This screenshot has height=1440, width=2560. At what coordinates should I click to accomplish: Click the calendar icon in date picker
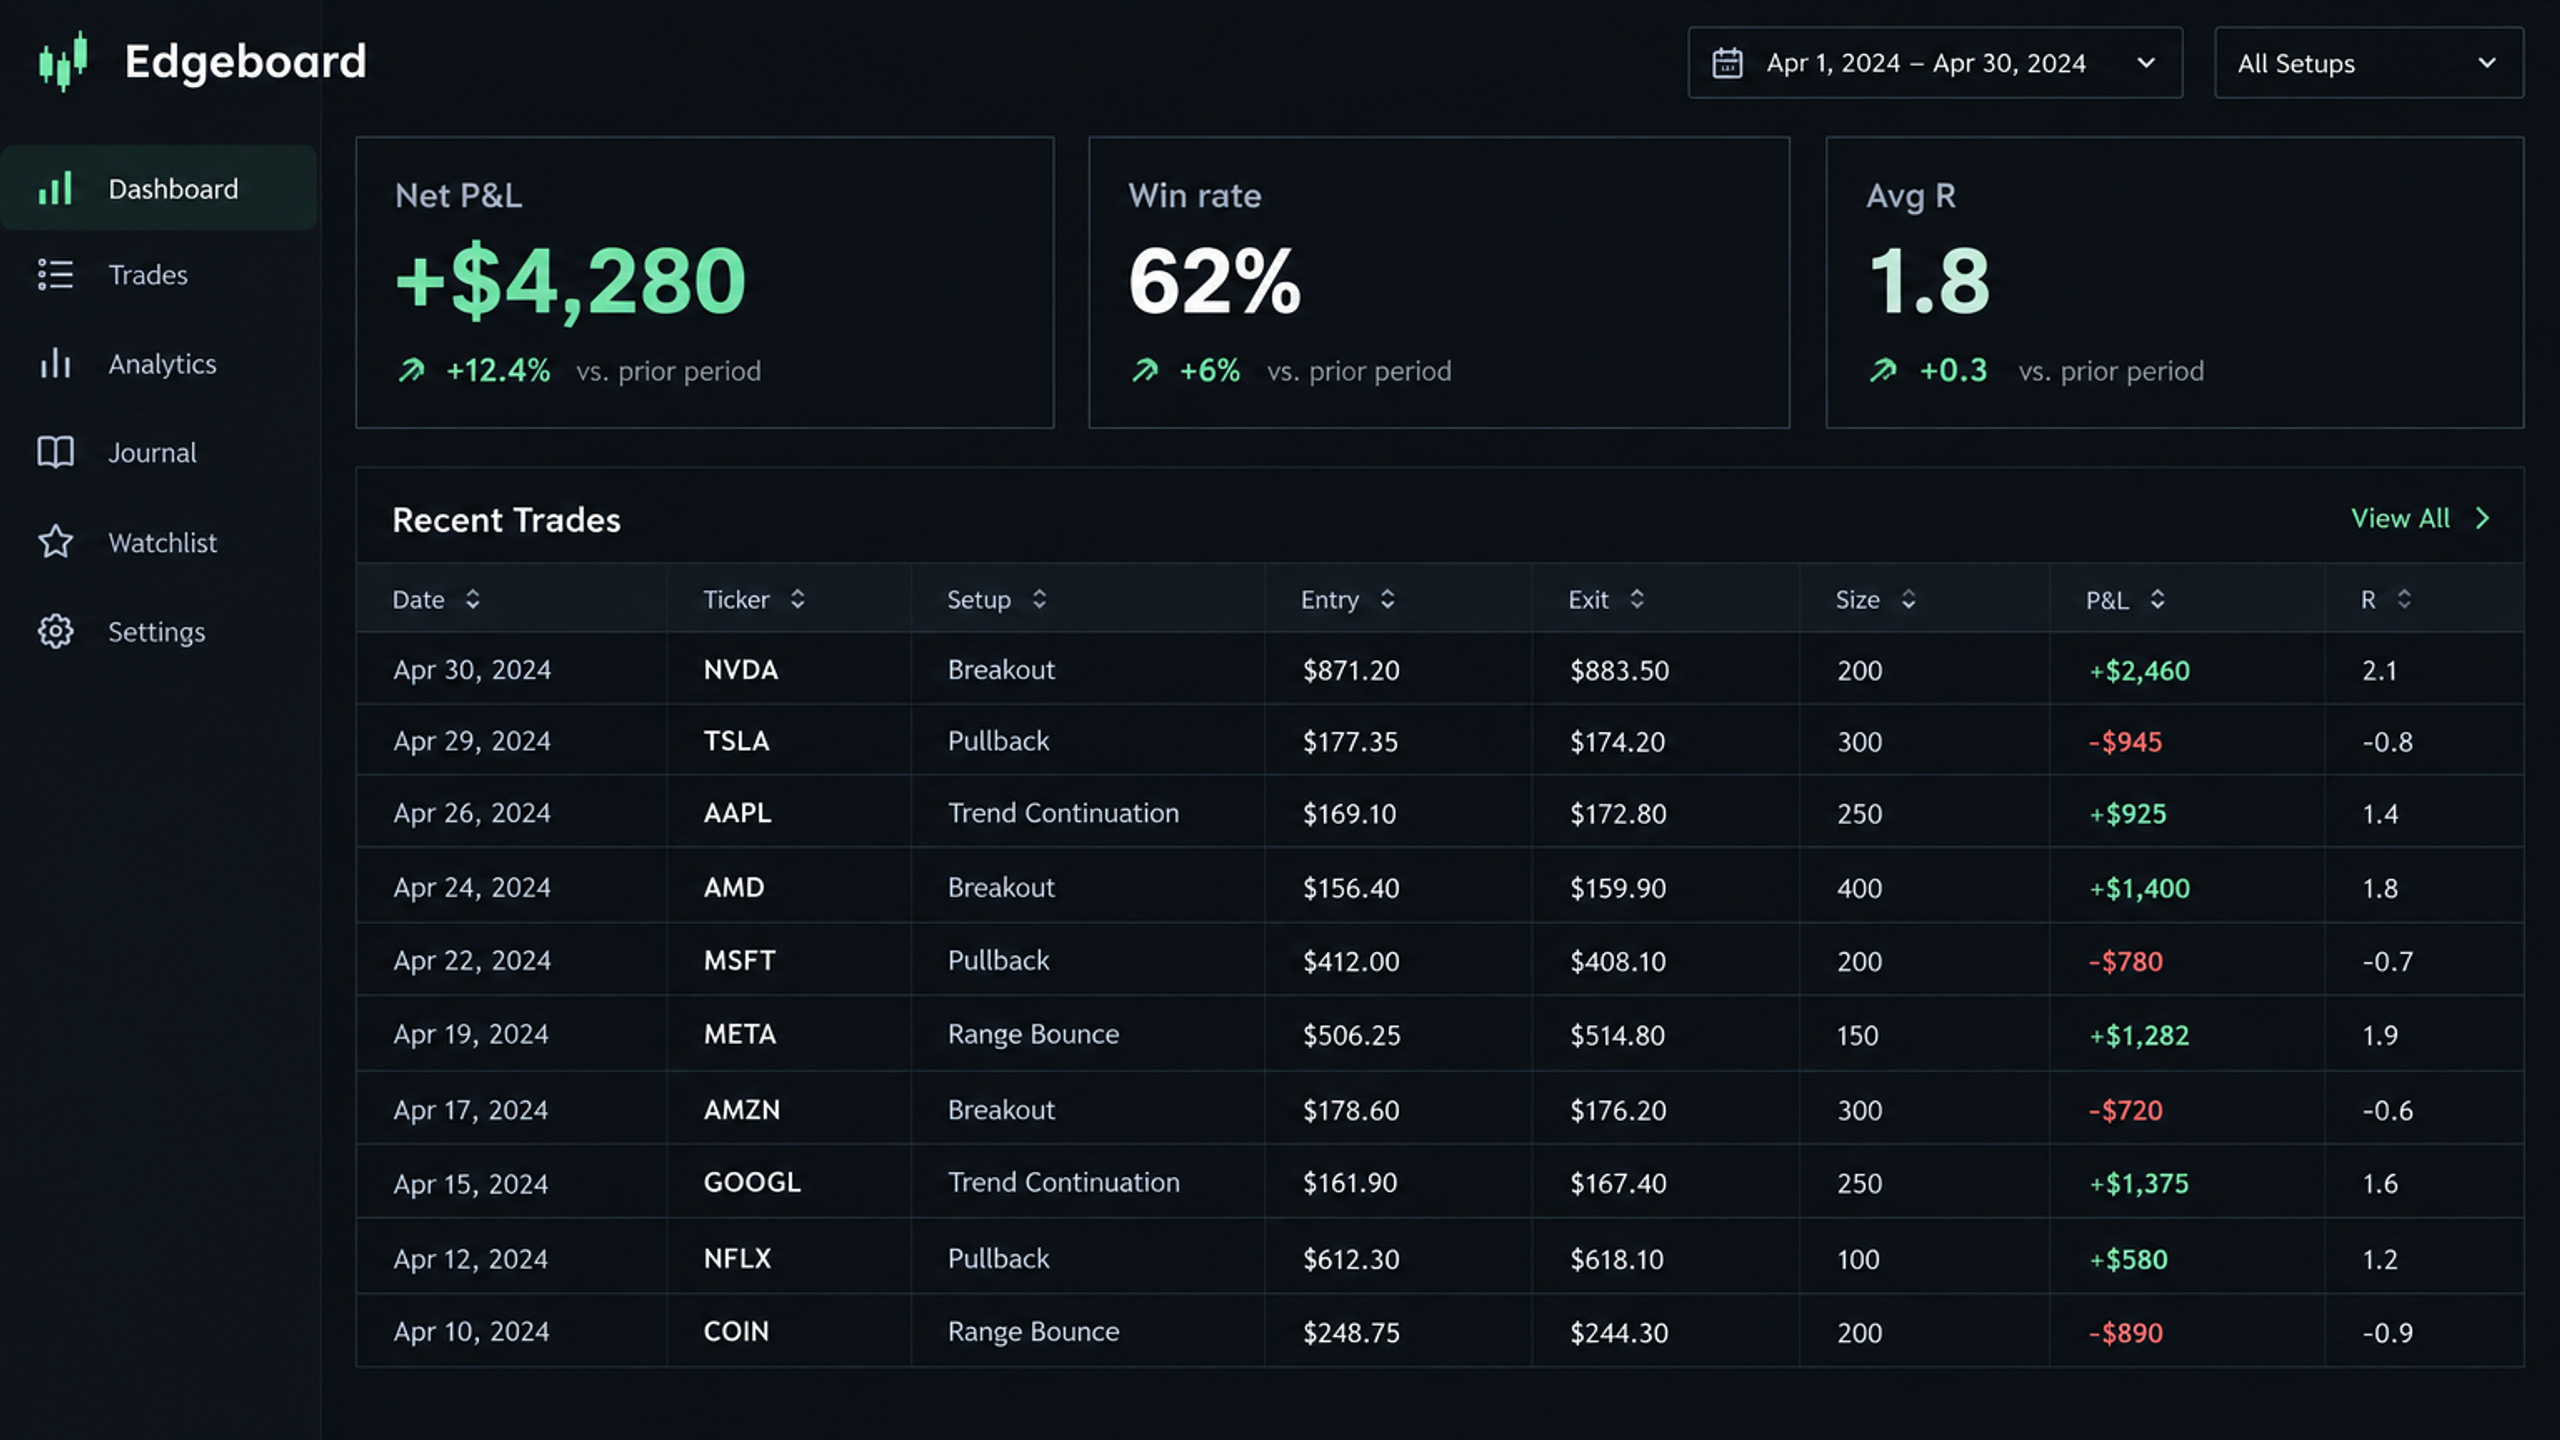click(1727, 63)
